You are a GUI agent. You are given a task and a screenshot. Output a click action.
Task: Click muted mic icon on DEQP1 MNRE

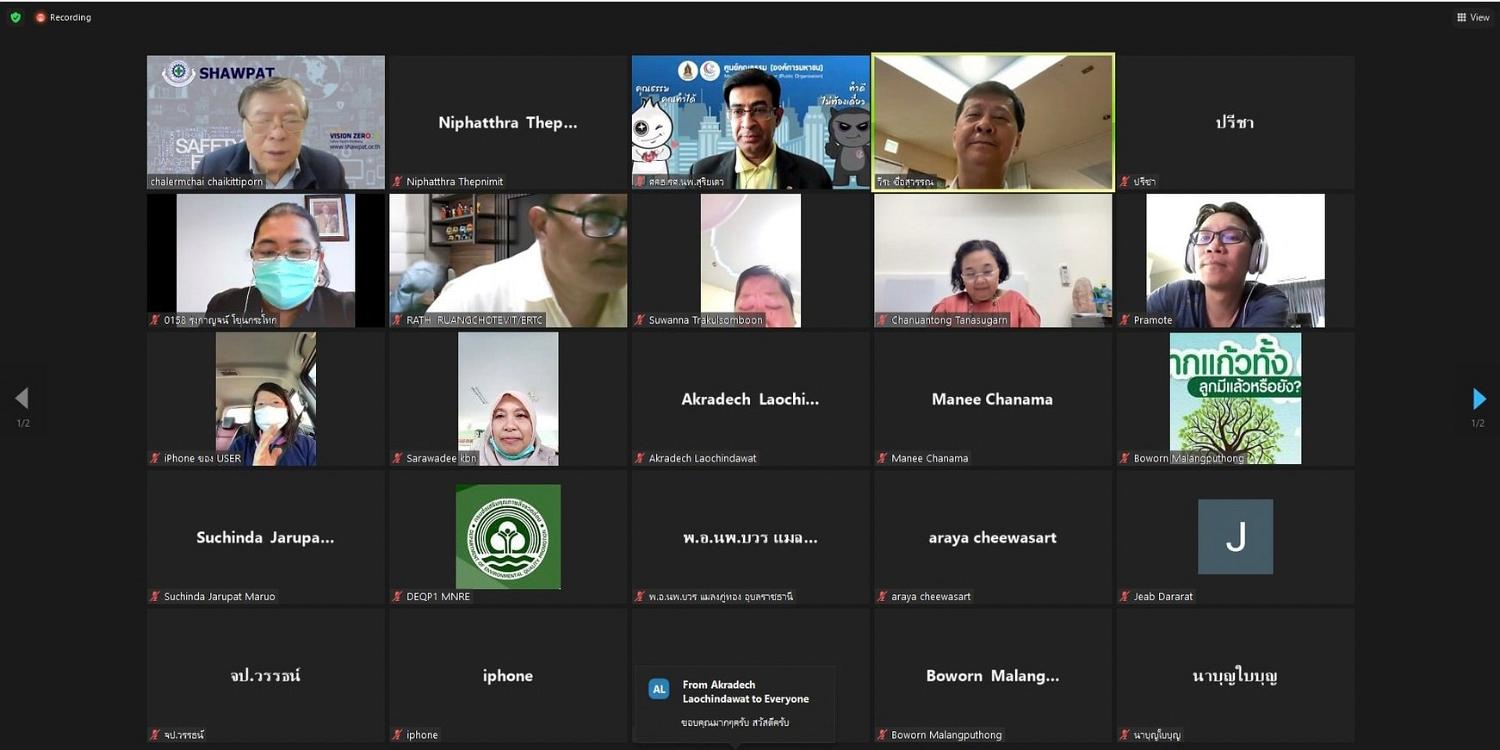click(398, 596)
